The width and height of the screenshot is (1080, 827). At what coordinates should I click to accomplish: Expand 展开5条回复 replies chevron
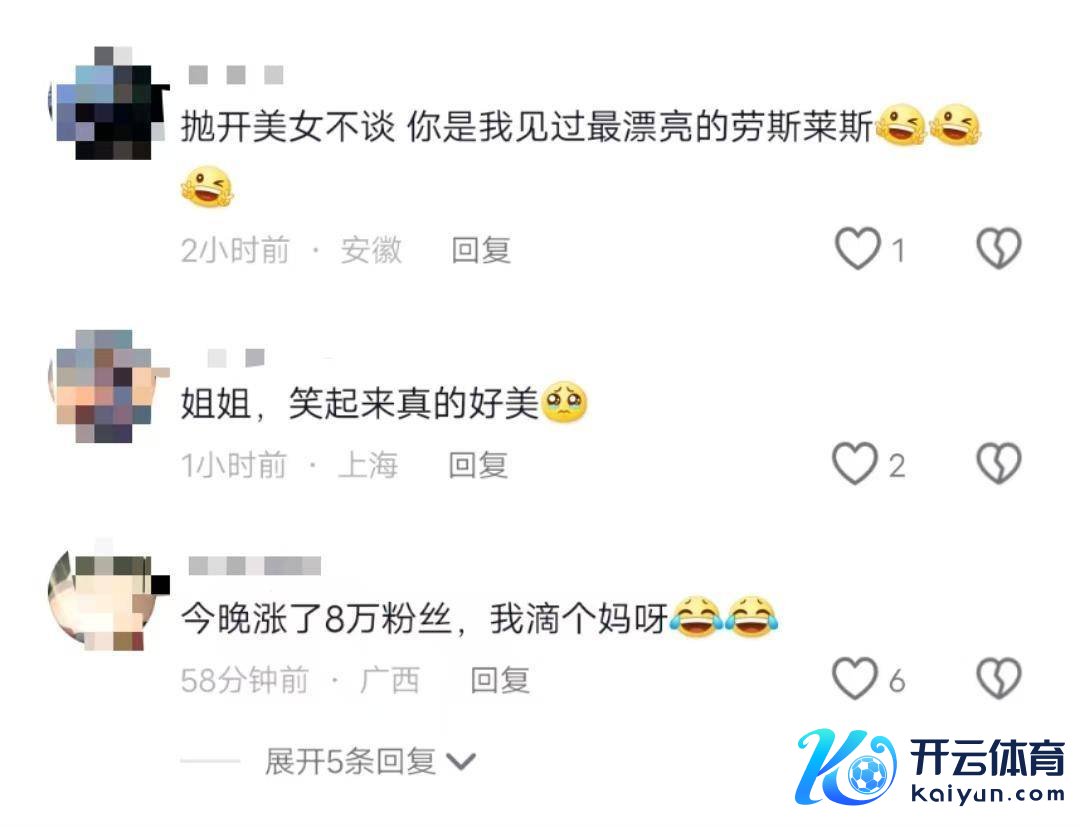coord(461,762)
